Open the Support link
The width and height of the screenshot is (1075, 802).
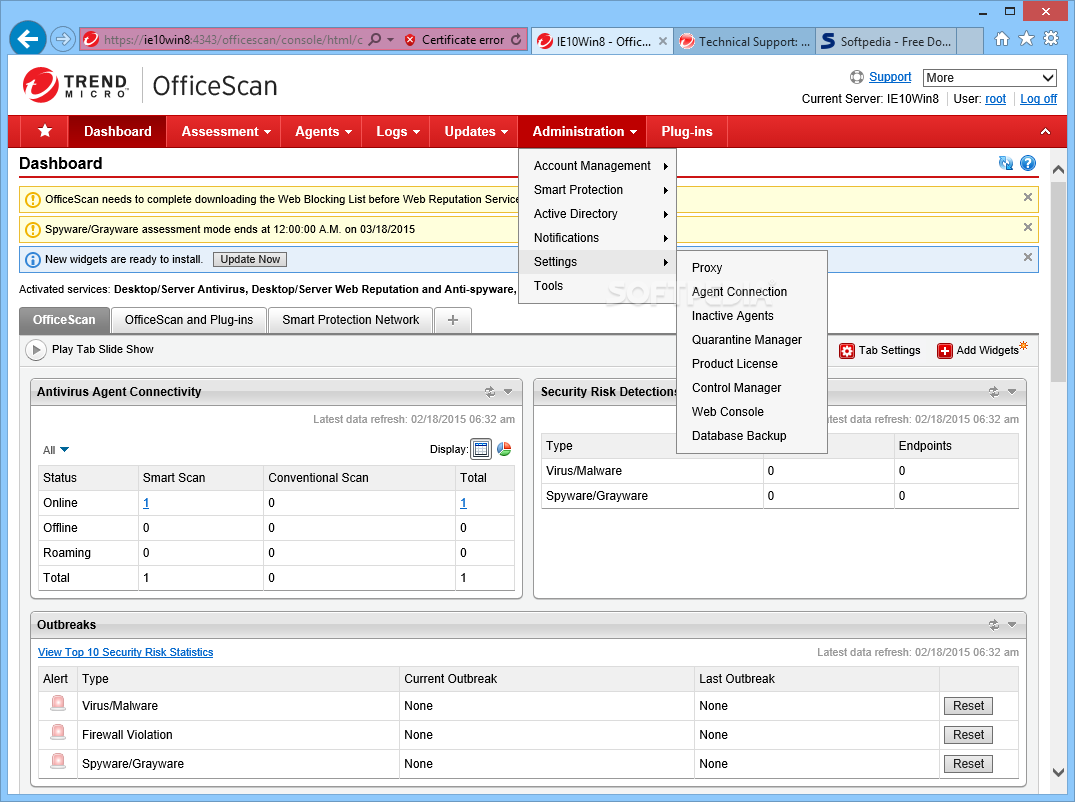coord(890,77)
